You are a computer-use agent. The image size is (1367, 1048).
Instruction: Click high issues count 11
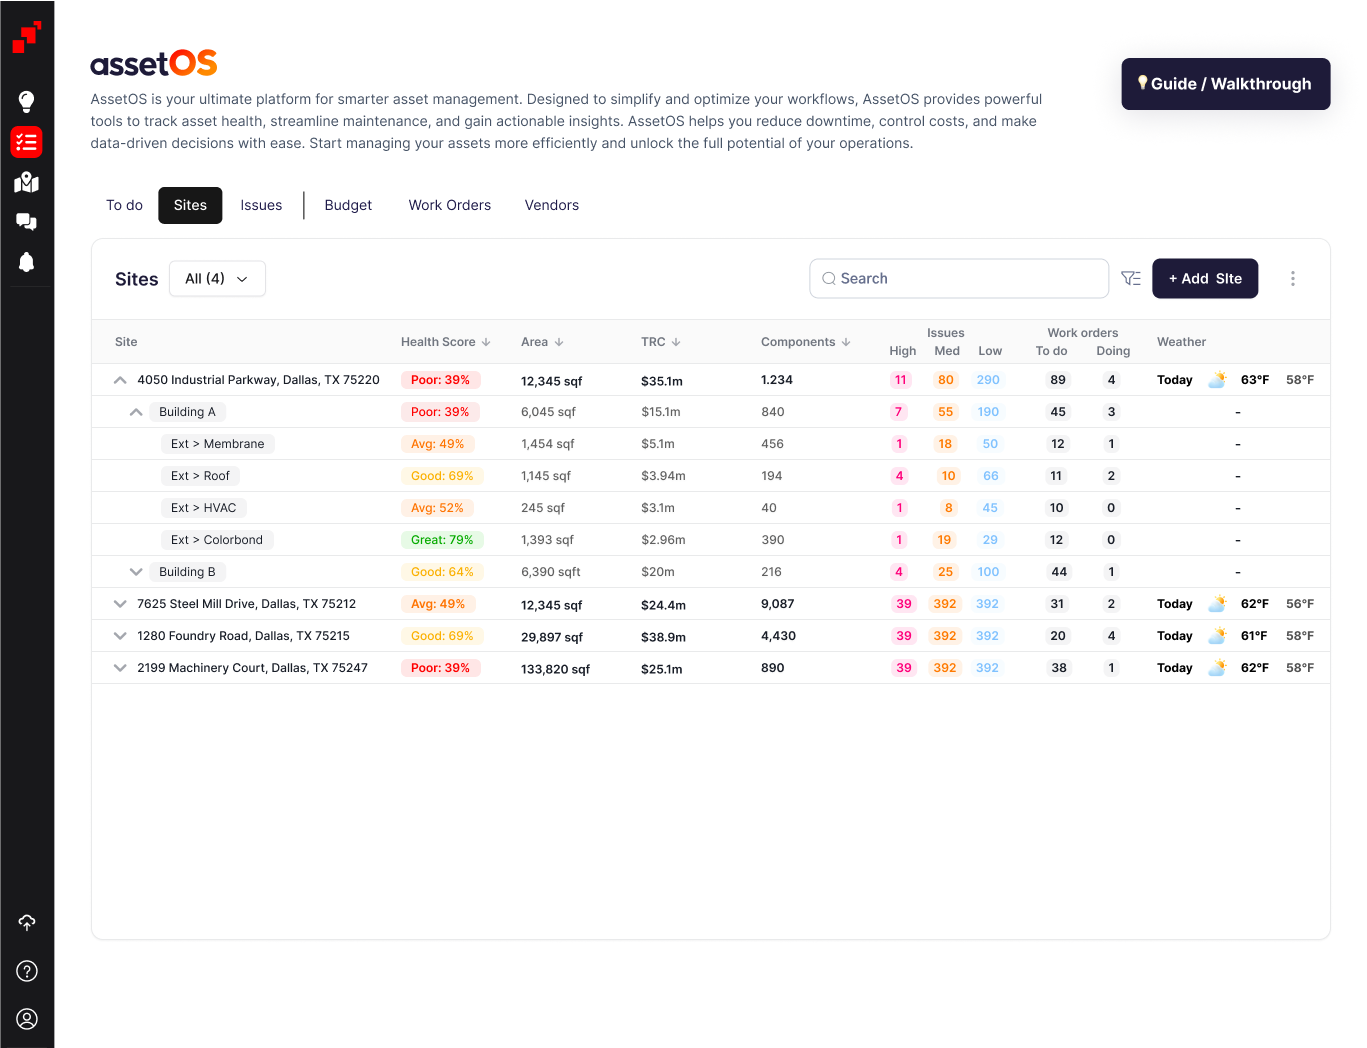coord(901,380)
